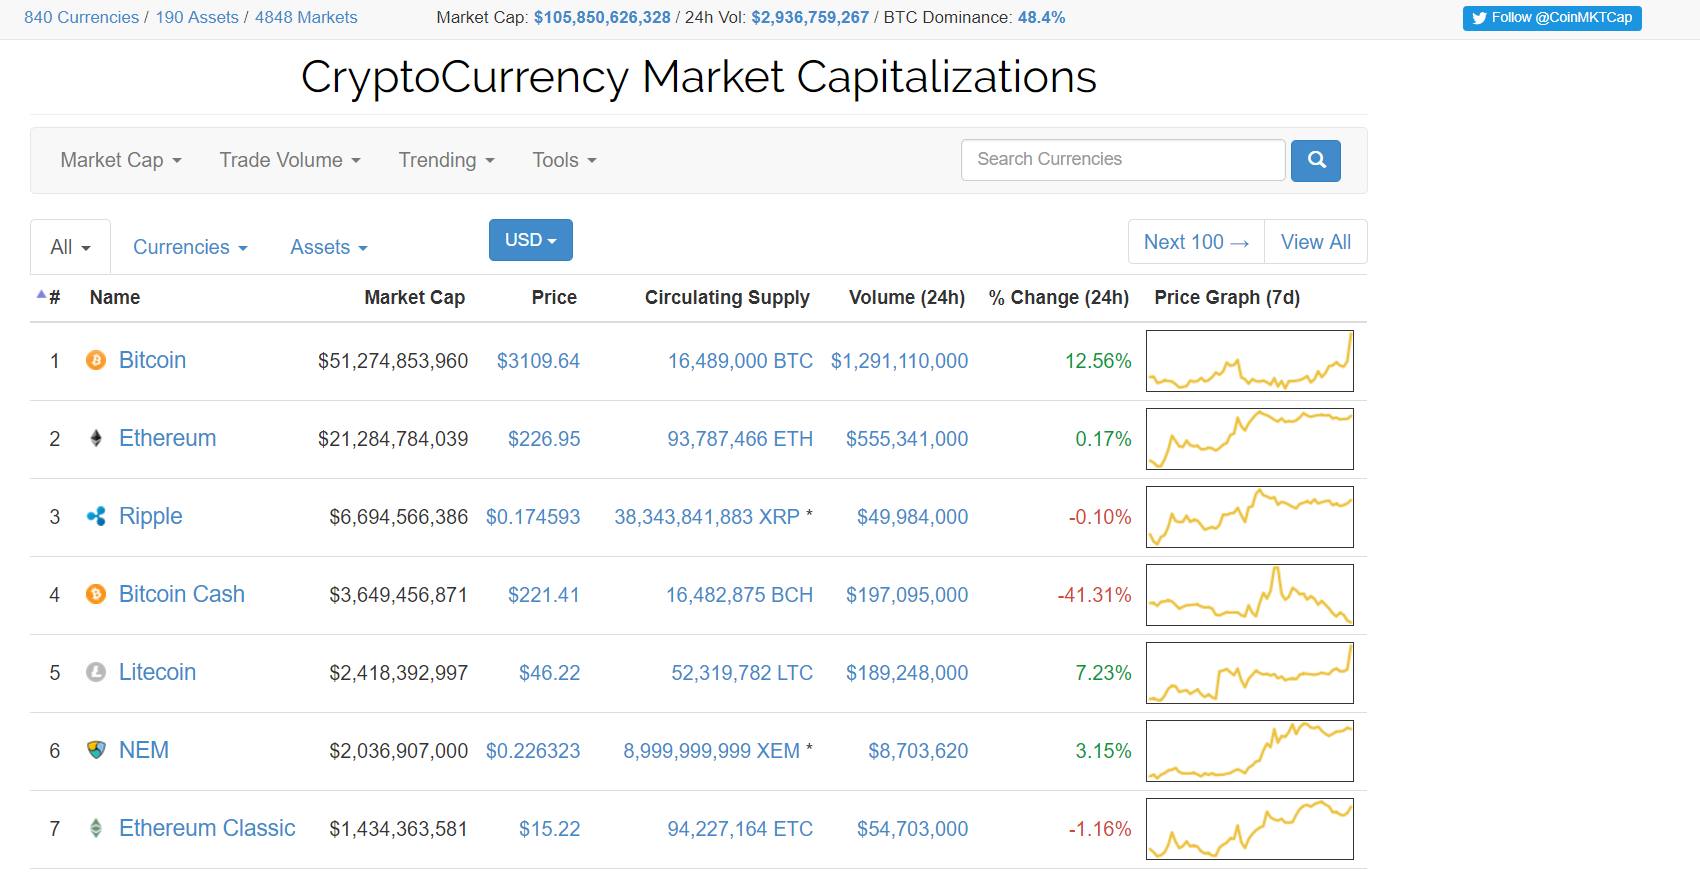Click total market cap value $105,850,626,328
Image resolution: width=1700 pixels, height=874 pixels.
click(x=602, y=18)
